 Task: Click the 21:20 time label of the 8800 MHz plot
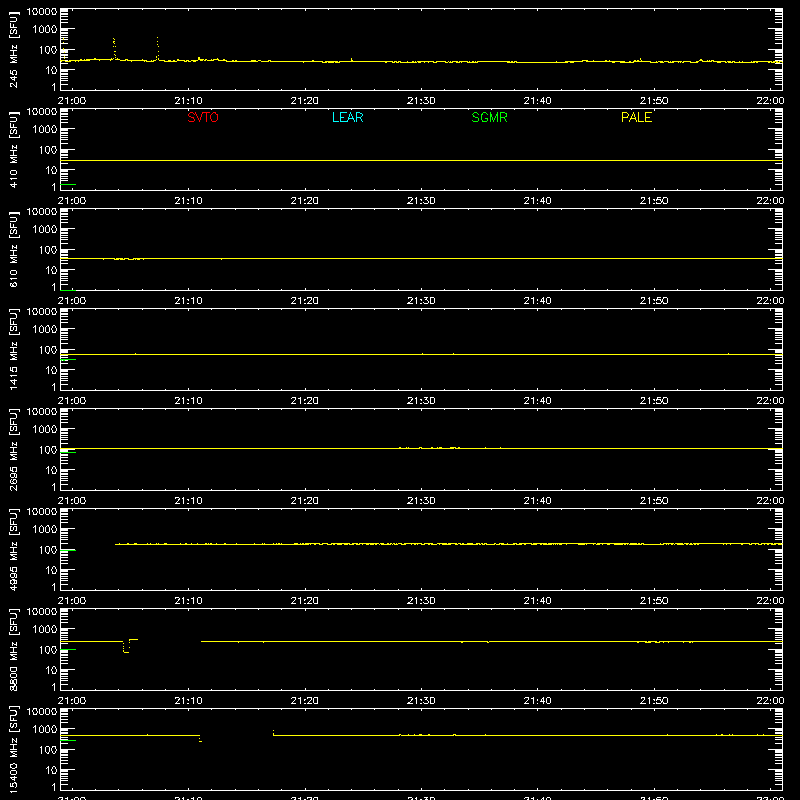305,701
